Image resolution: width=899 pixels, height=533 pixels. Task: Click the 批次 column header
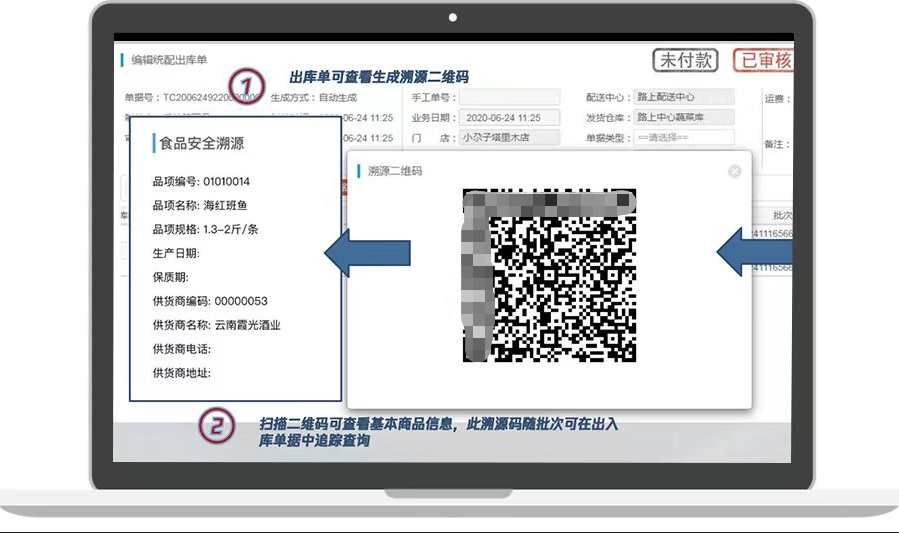coord(781,215)
